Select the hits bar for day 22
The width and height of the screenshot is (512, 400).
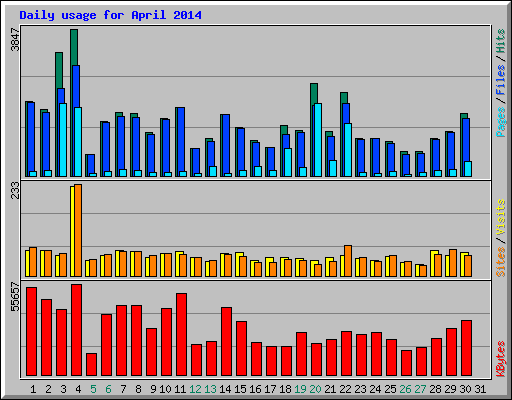(344, 98)
